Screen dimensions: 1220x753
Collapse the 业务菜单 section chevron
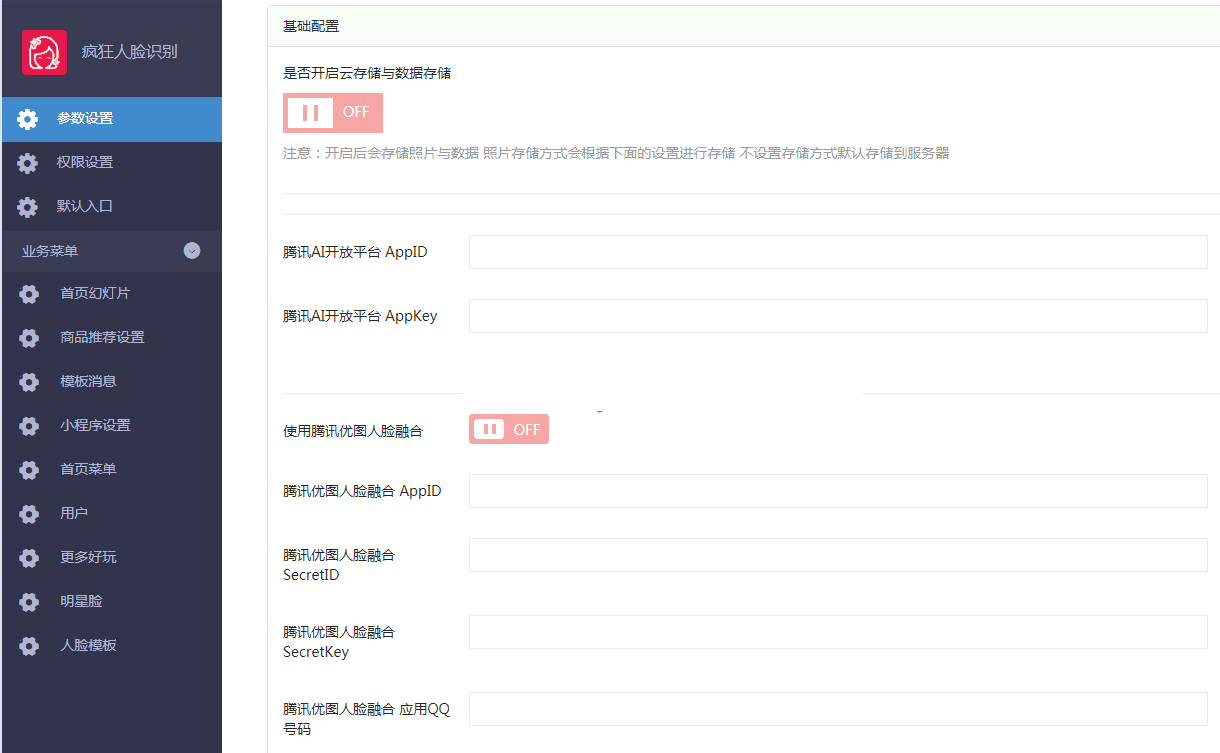[x=192, y=251]
